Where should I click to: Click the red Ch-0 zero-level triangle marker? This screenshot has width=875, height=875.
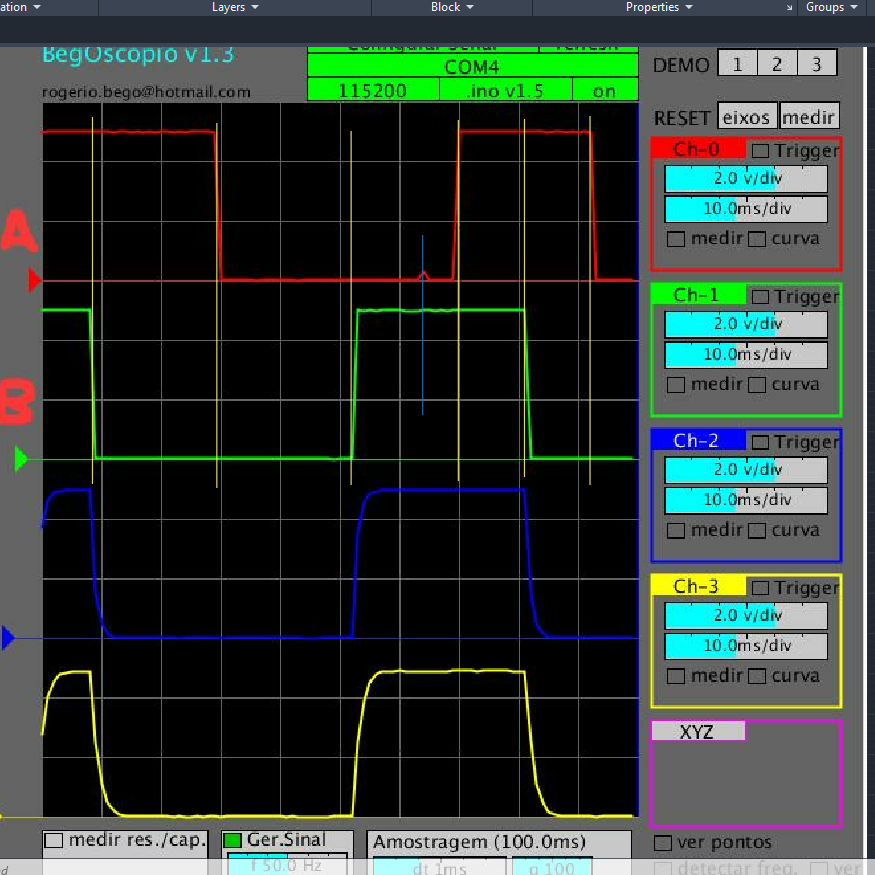pyautogui.click(x=35, y=280)
